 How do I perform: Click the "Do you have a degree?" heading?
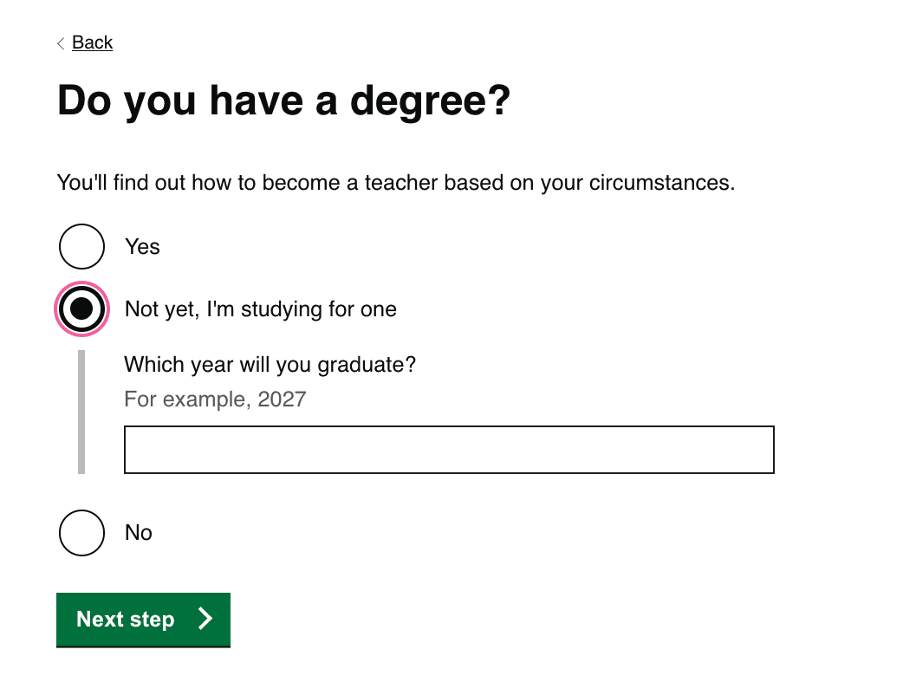tap(284, 102)
